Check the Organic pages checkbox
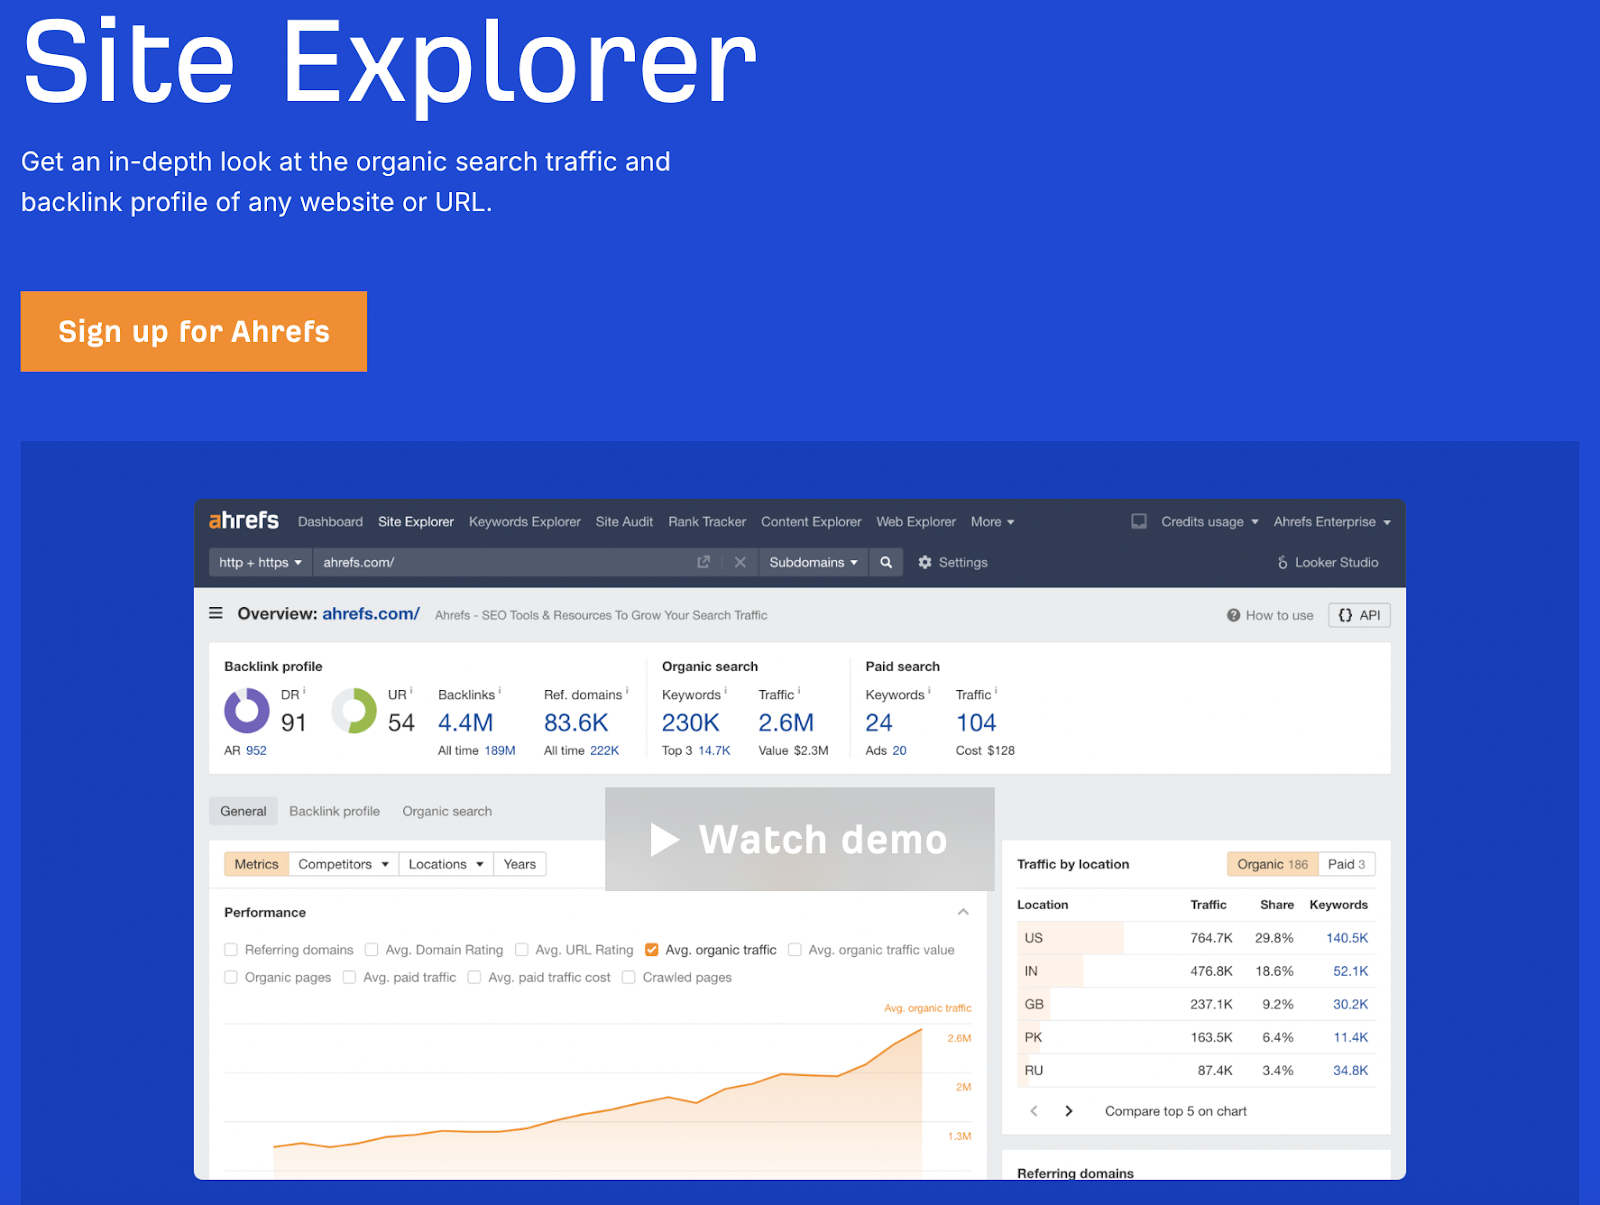 (231, 977)
